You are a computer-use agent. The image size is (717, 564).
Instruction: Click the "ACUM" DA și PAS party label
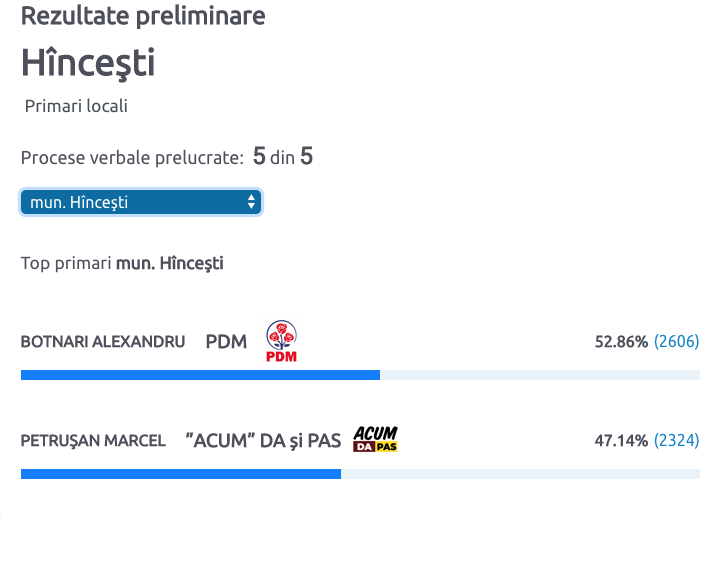click(x=263, y=441)
